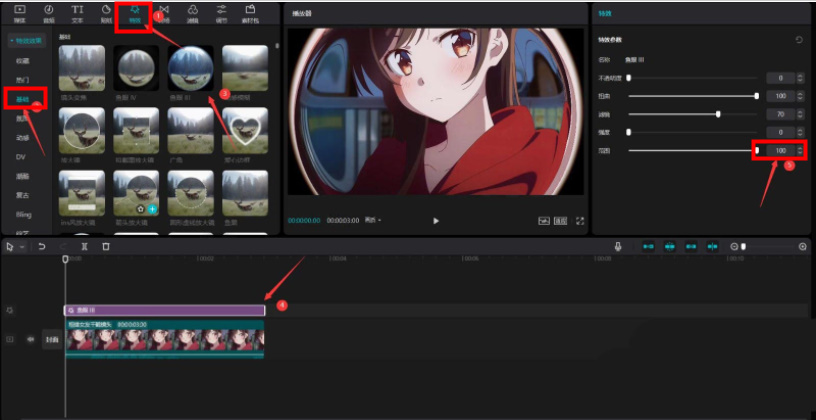Open the transitions tab with bowtie icon

click(164, 13)
